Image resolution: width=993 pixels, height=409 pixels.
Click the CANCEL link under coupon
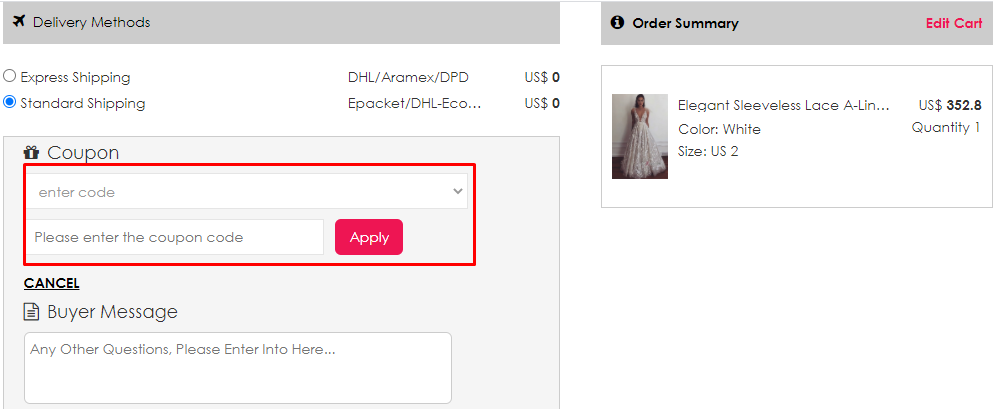[x=51, y=283]
